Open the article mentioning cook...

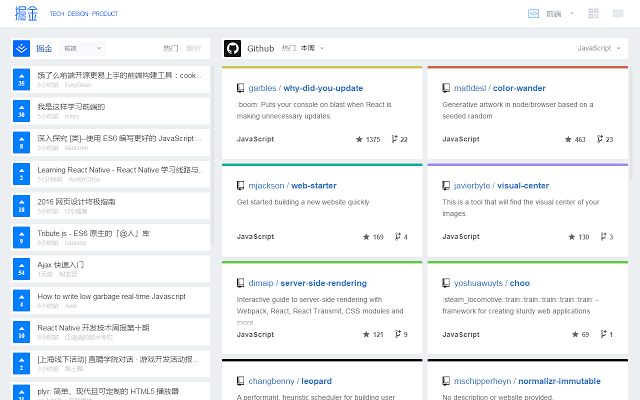[119, 76]
